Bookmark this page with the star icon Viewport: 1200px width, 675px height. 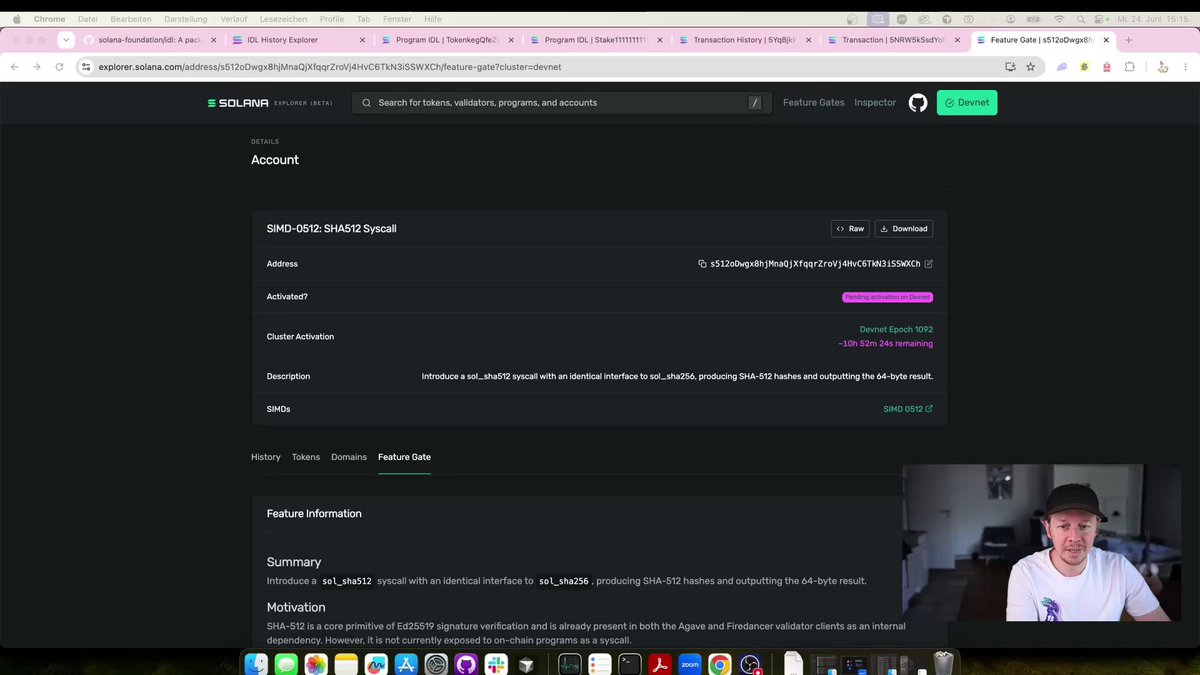1031,66
